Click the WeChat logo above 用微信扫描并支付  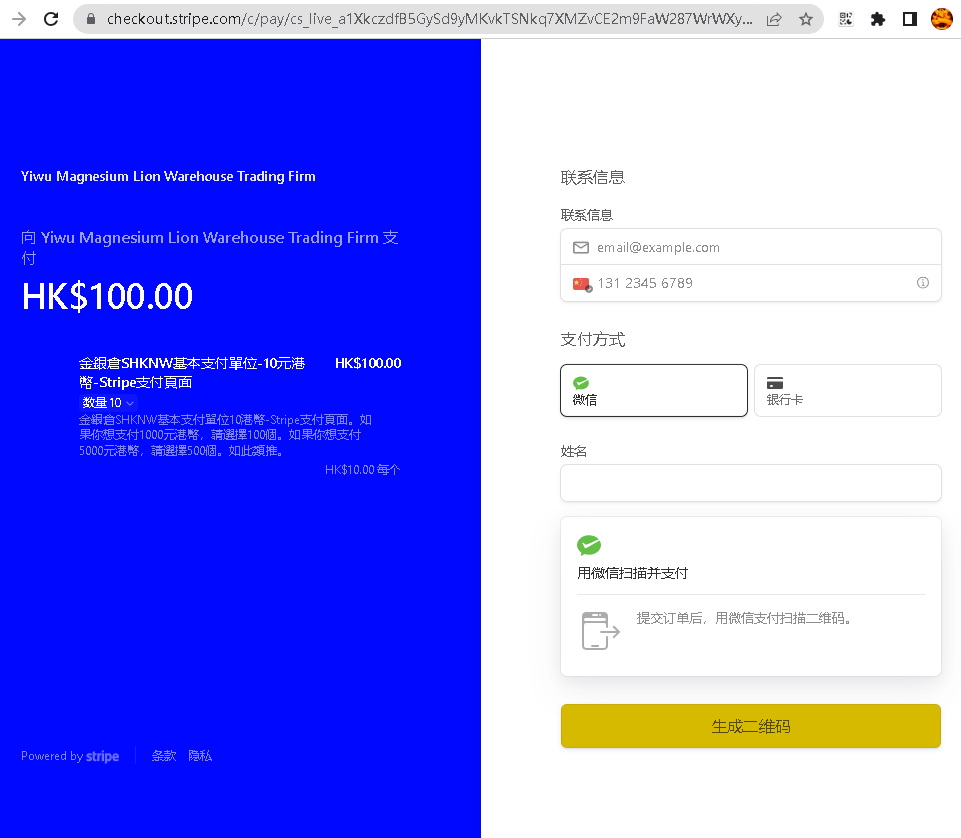[589, 545]
